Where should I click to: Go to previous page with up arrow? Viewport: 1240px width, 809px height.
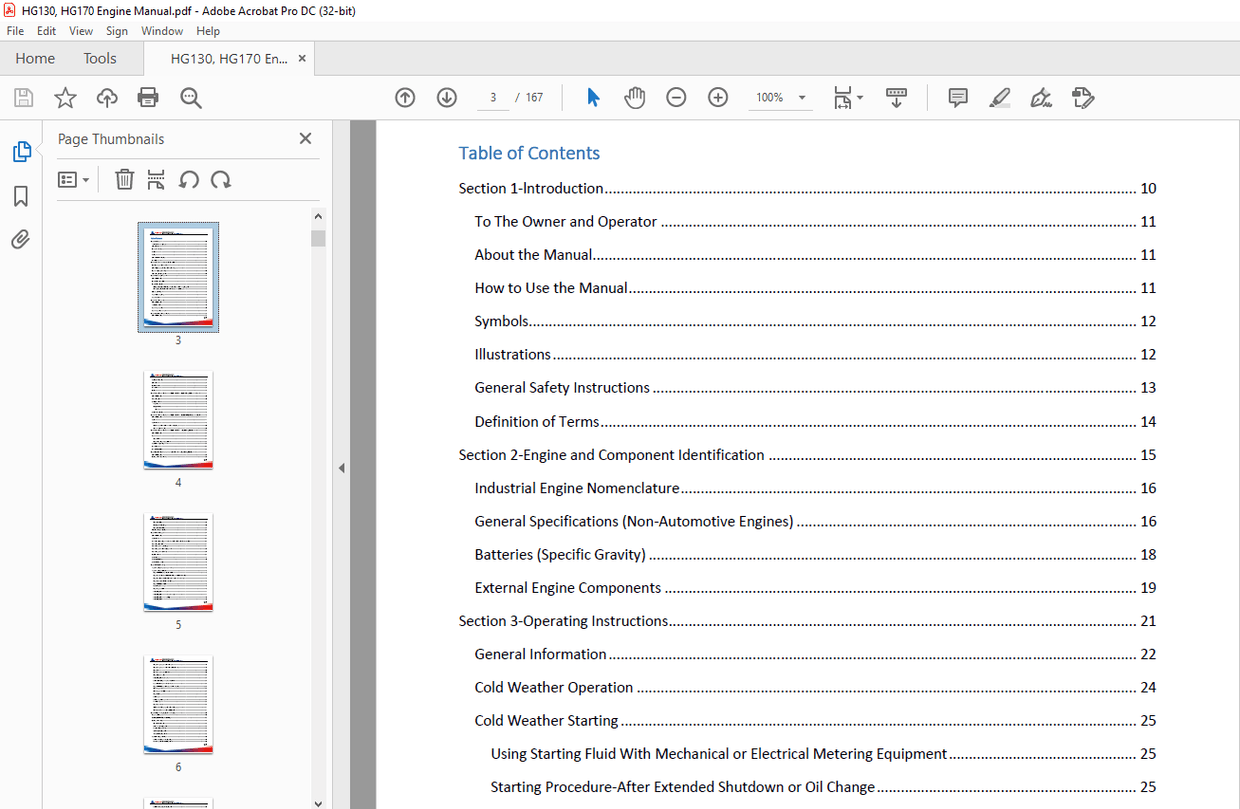[x=405, y=97]
